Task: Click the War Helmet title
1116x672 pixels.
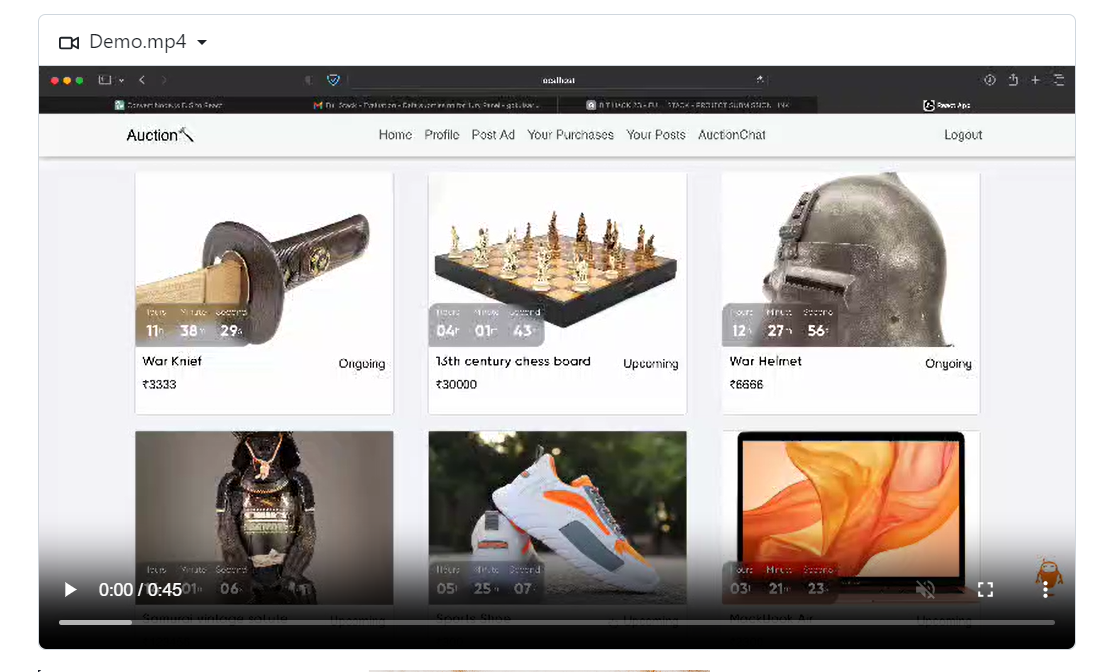Action: [765, 361]
